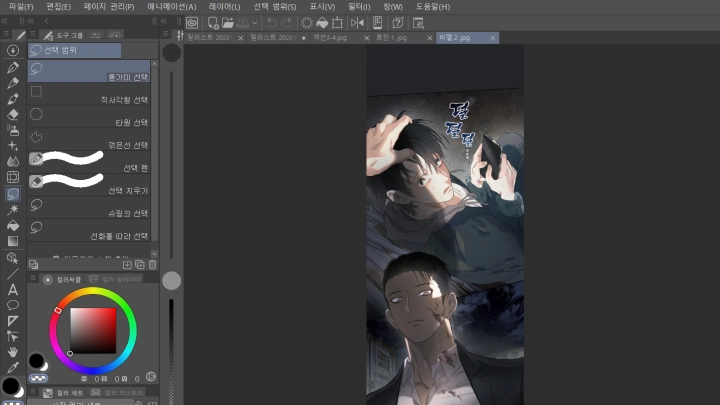
Task: Select main foreground black color in toolbar
Action: [x=10, y=386]
